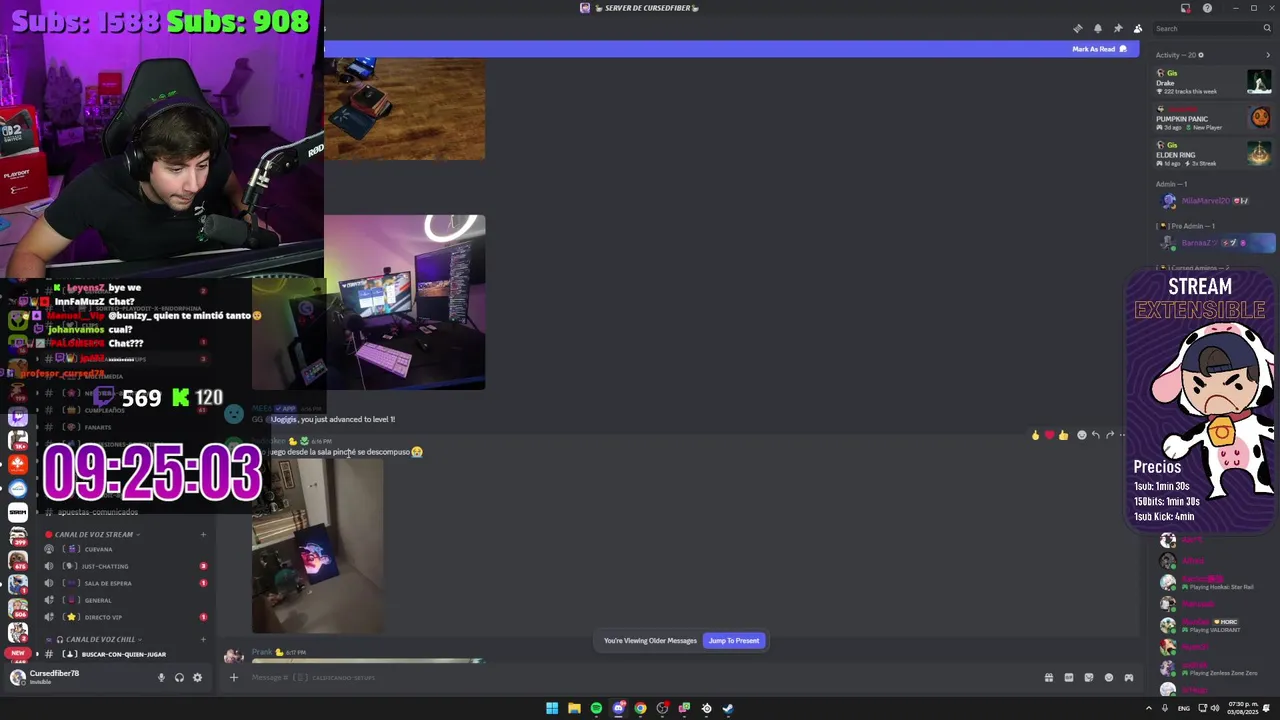Open User Settings gear icon
Image resolution: width=1280 pixels, height=720 pixels.
(x=197, y=677)
